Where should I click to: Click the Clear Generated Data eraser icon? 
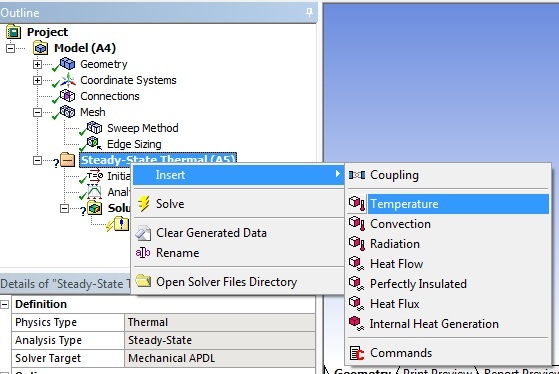pos(143,233)
